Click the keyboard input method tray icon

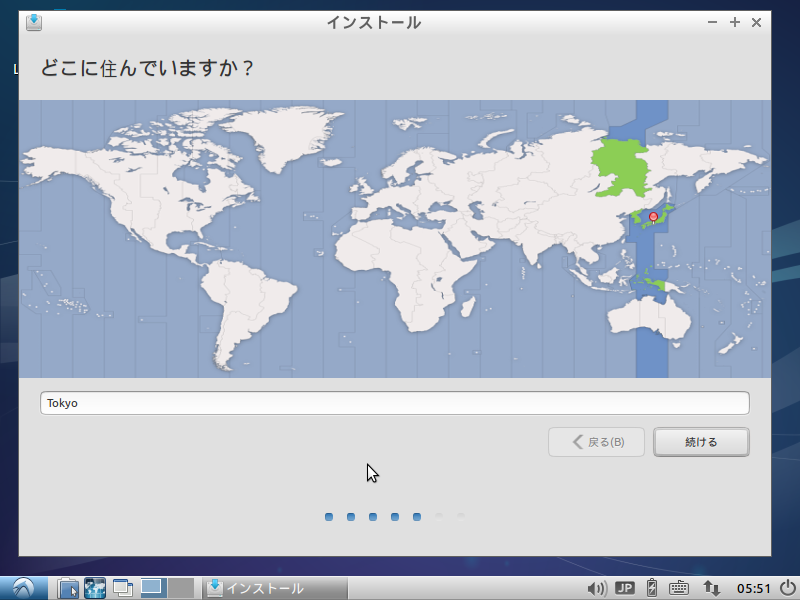(679, 588)
